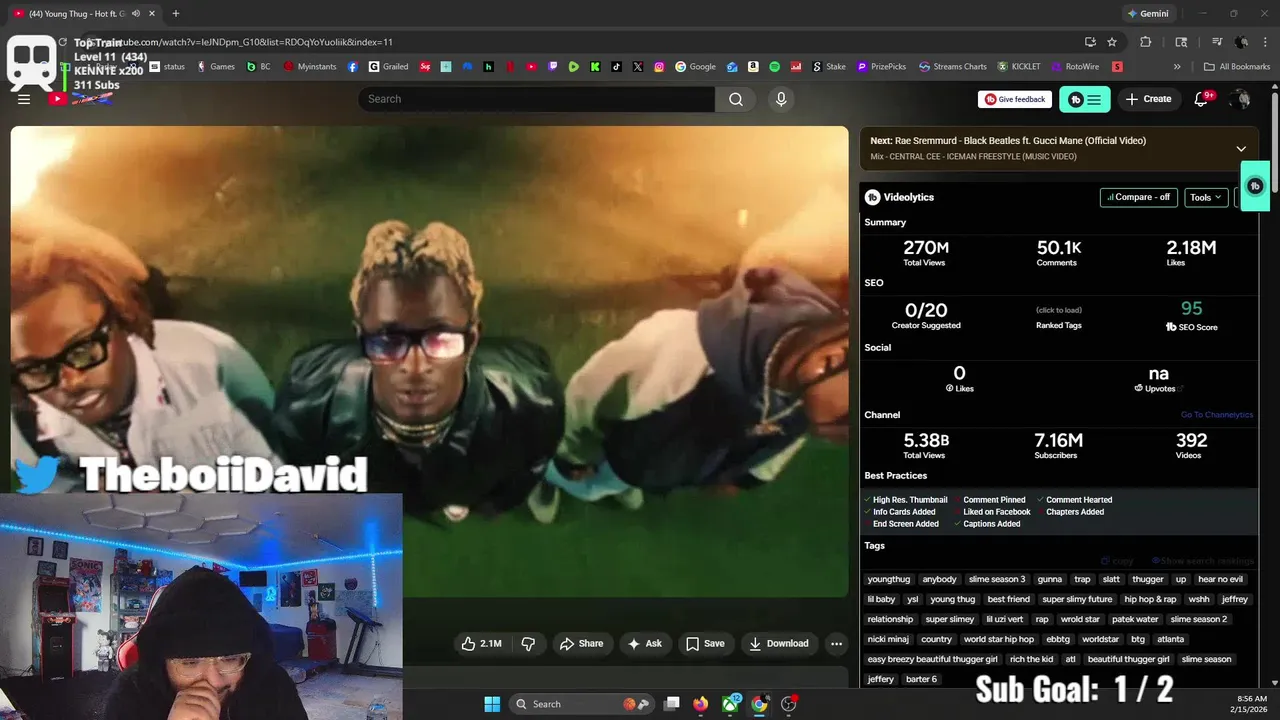Select the 'gunna' tag

(x=1050, y=579)
